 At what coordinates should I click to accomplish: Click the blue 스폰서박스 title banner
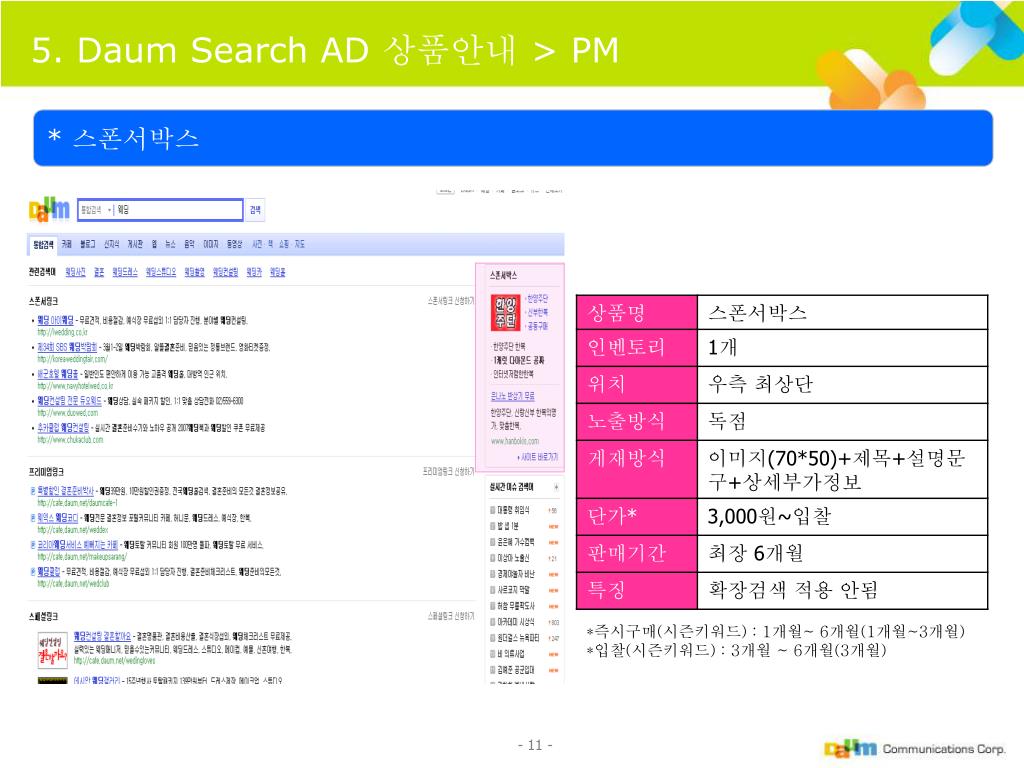coord(513,138)
